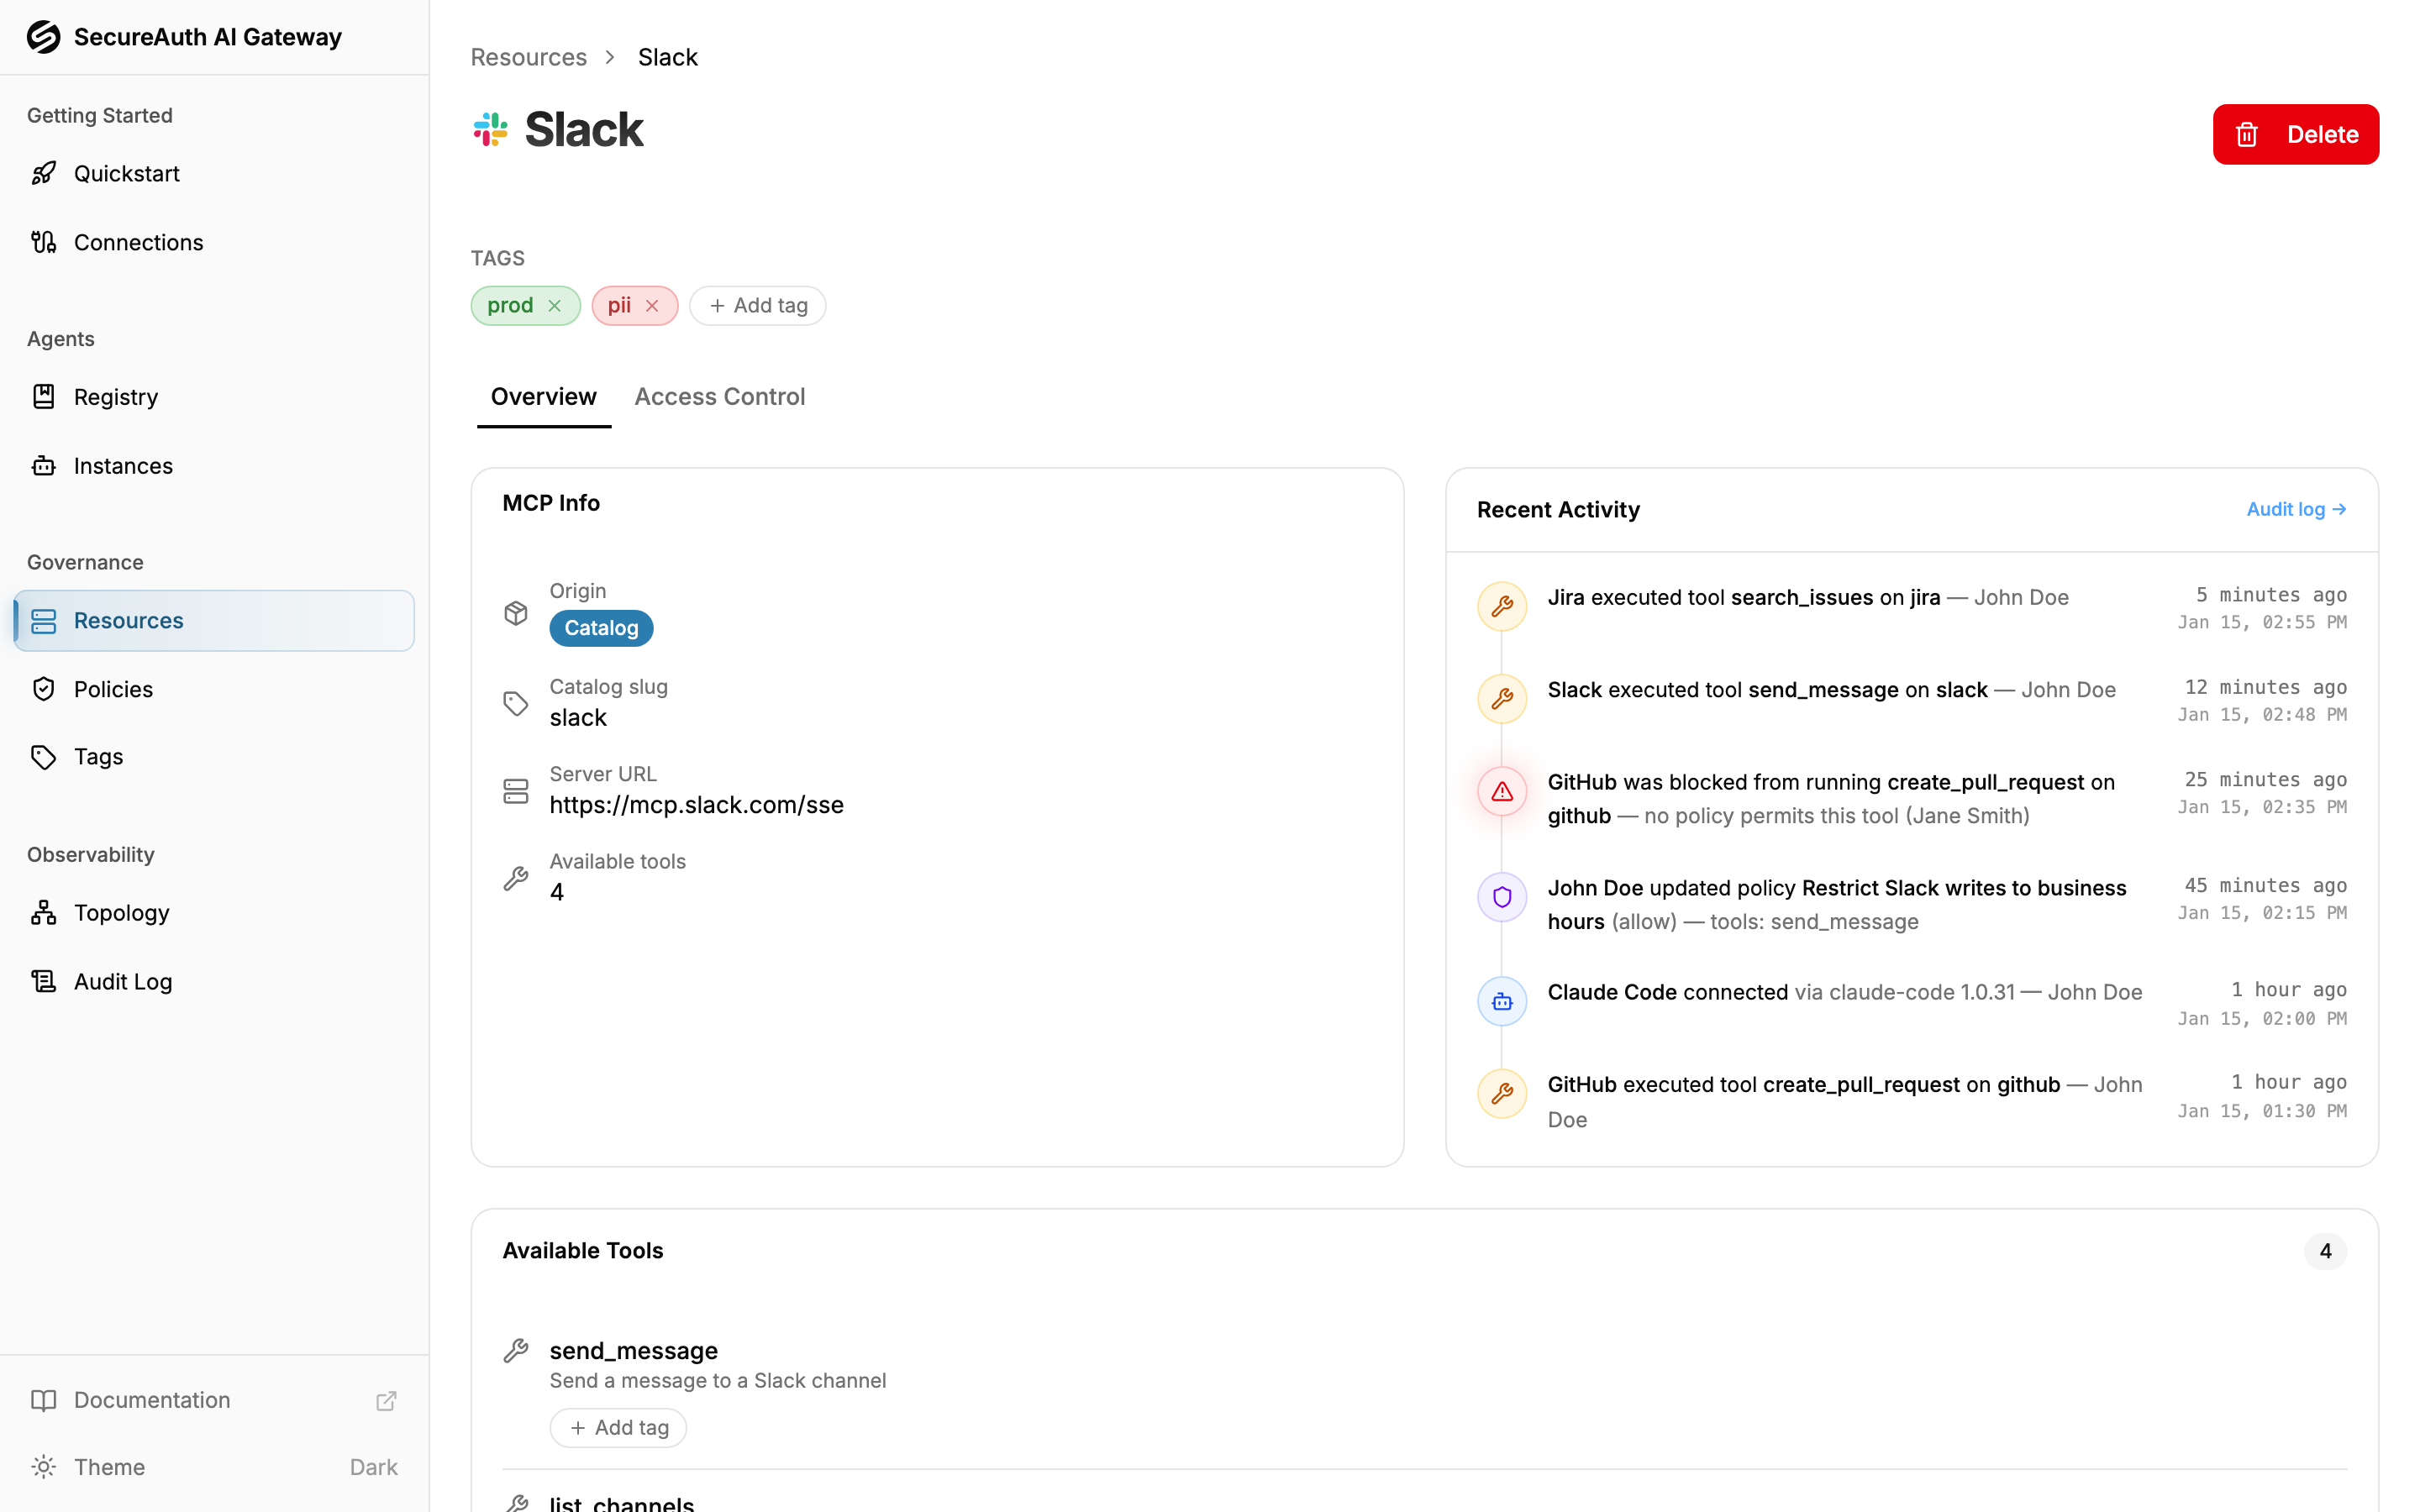This screenshot has width=2420, height=1512.
Task: Open the Policies page
Action: (214, 689)
